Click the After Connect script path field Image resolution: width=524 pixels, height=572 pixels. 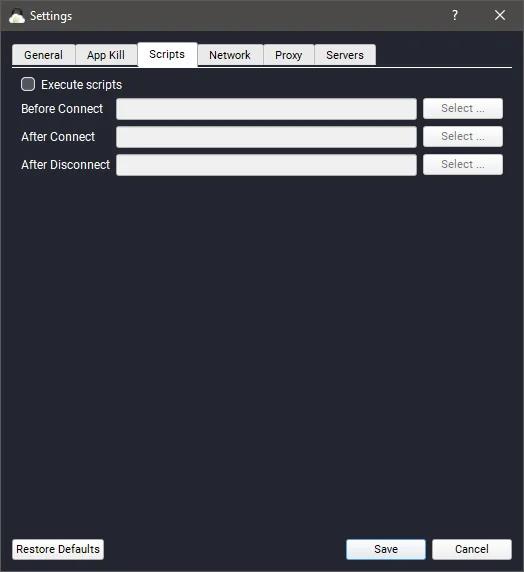266,137
